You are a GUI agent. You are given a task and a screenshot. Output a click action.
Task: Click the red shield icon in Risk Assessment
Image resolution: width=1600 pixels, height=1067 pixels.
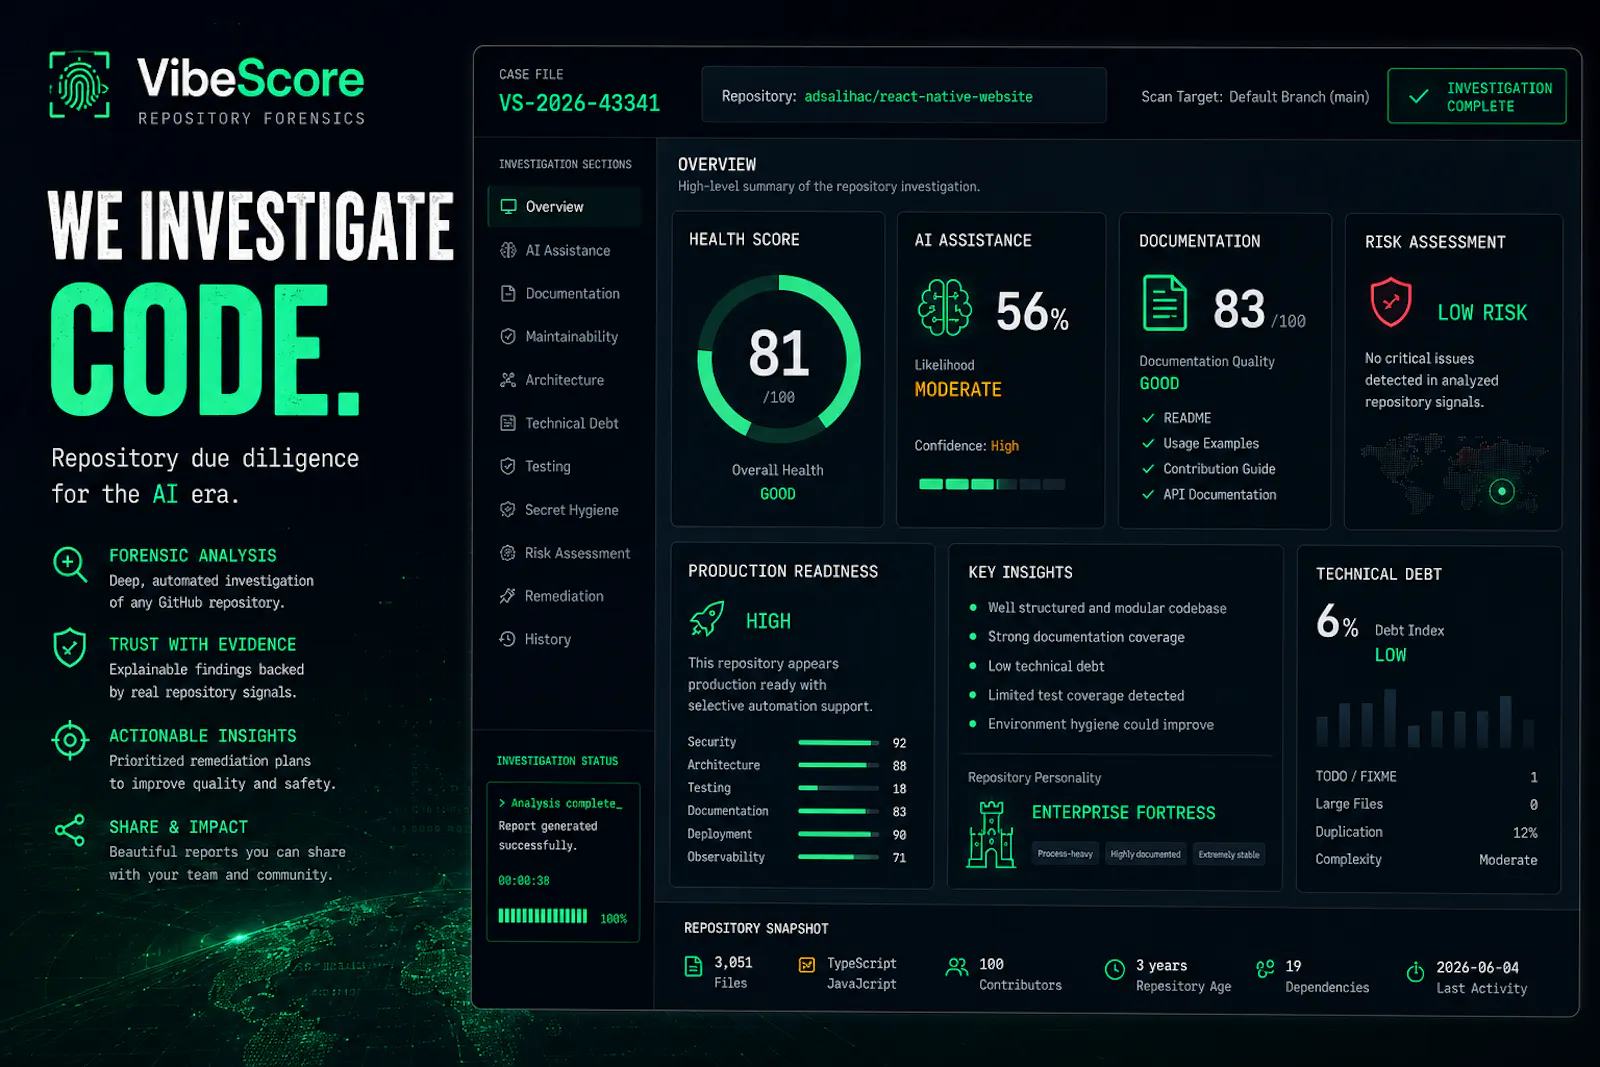pos(1390,302)
